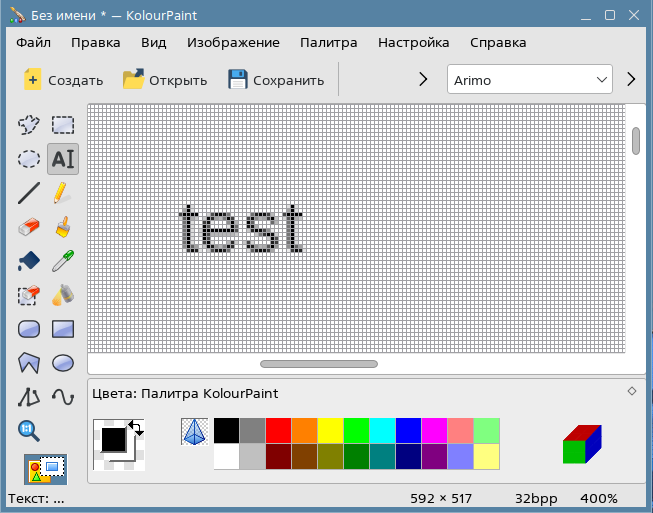Image resolution: width=653 pixels, height=513 pixels.
Task: Open the Изображение menu
Action: 233,43
